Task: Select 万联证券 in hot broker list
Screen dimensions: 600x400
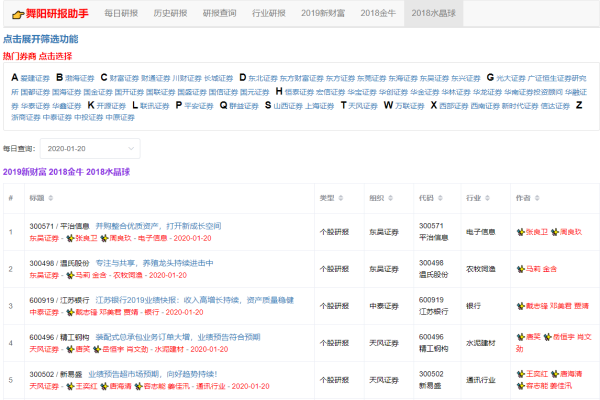Action: (x=410, y=106)
